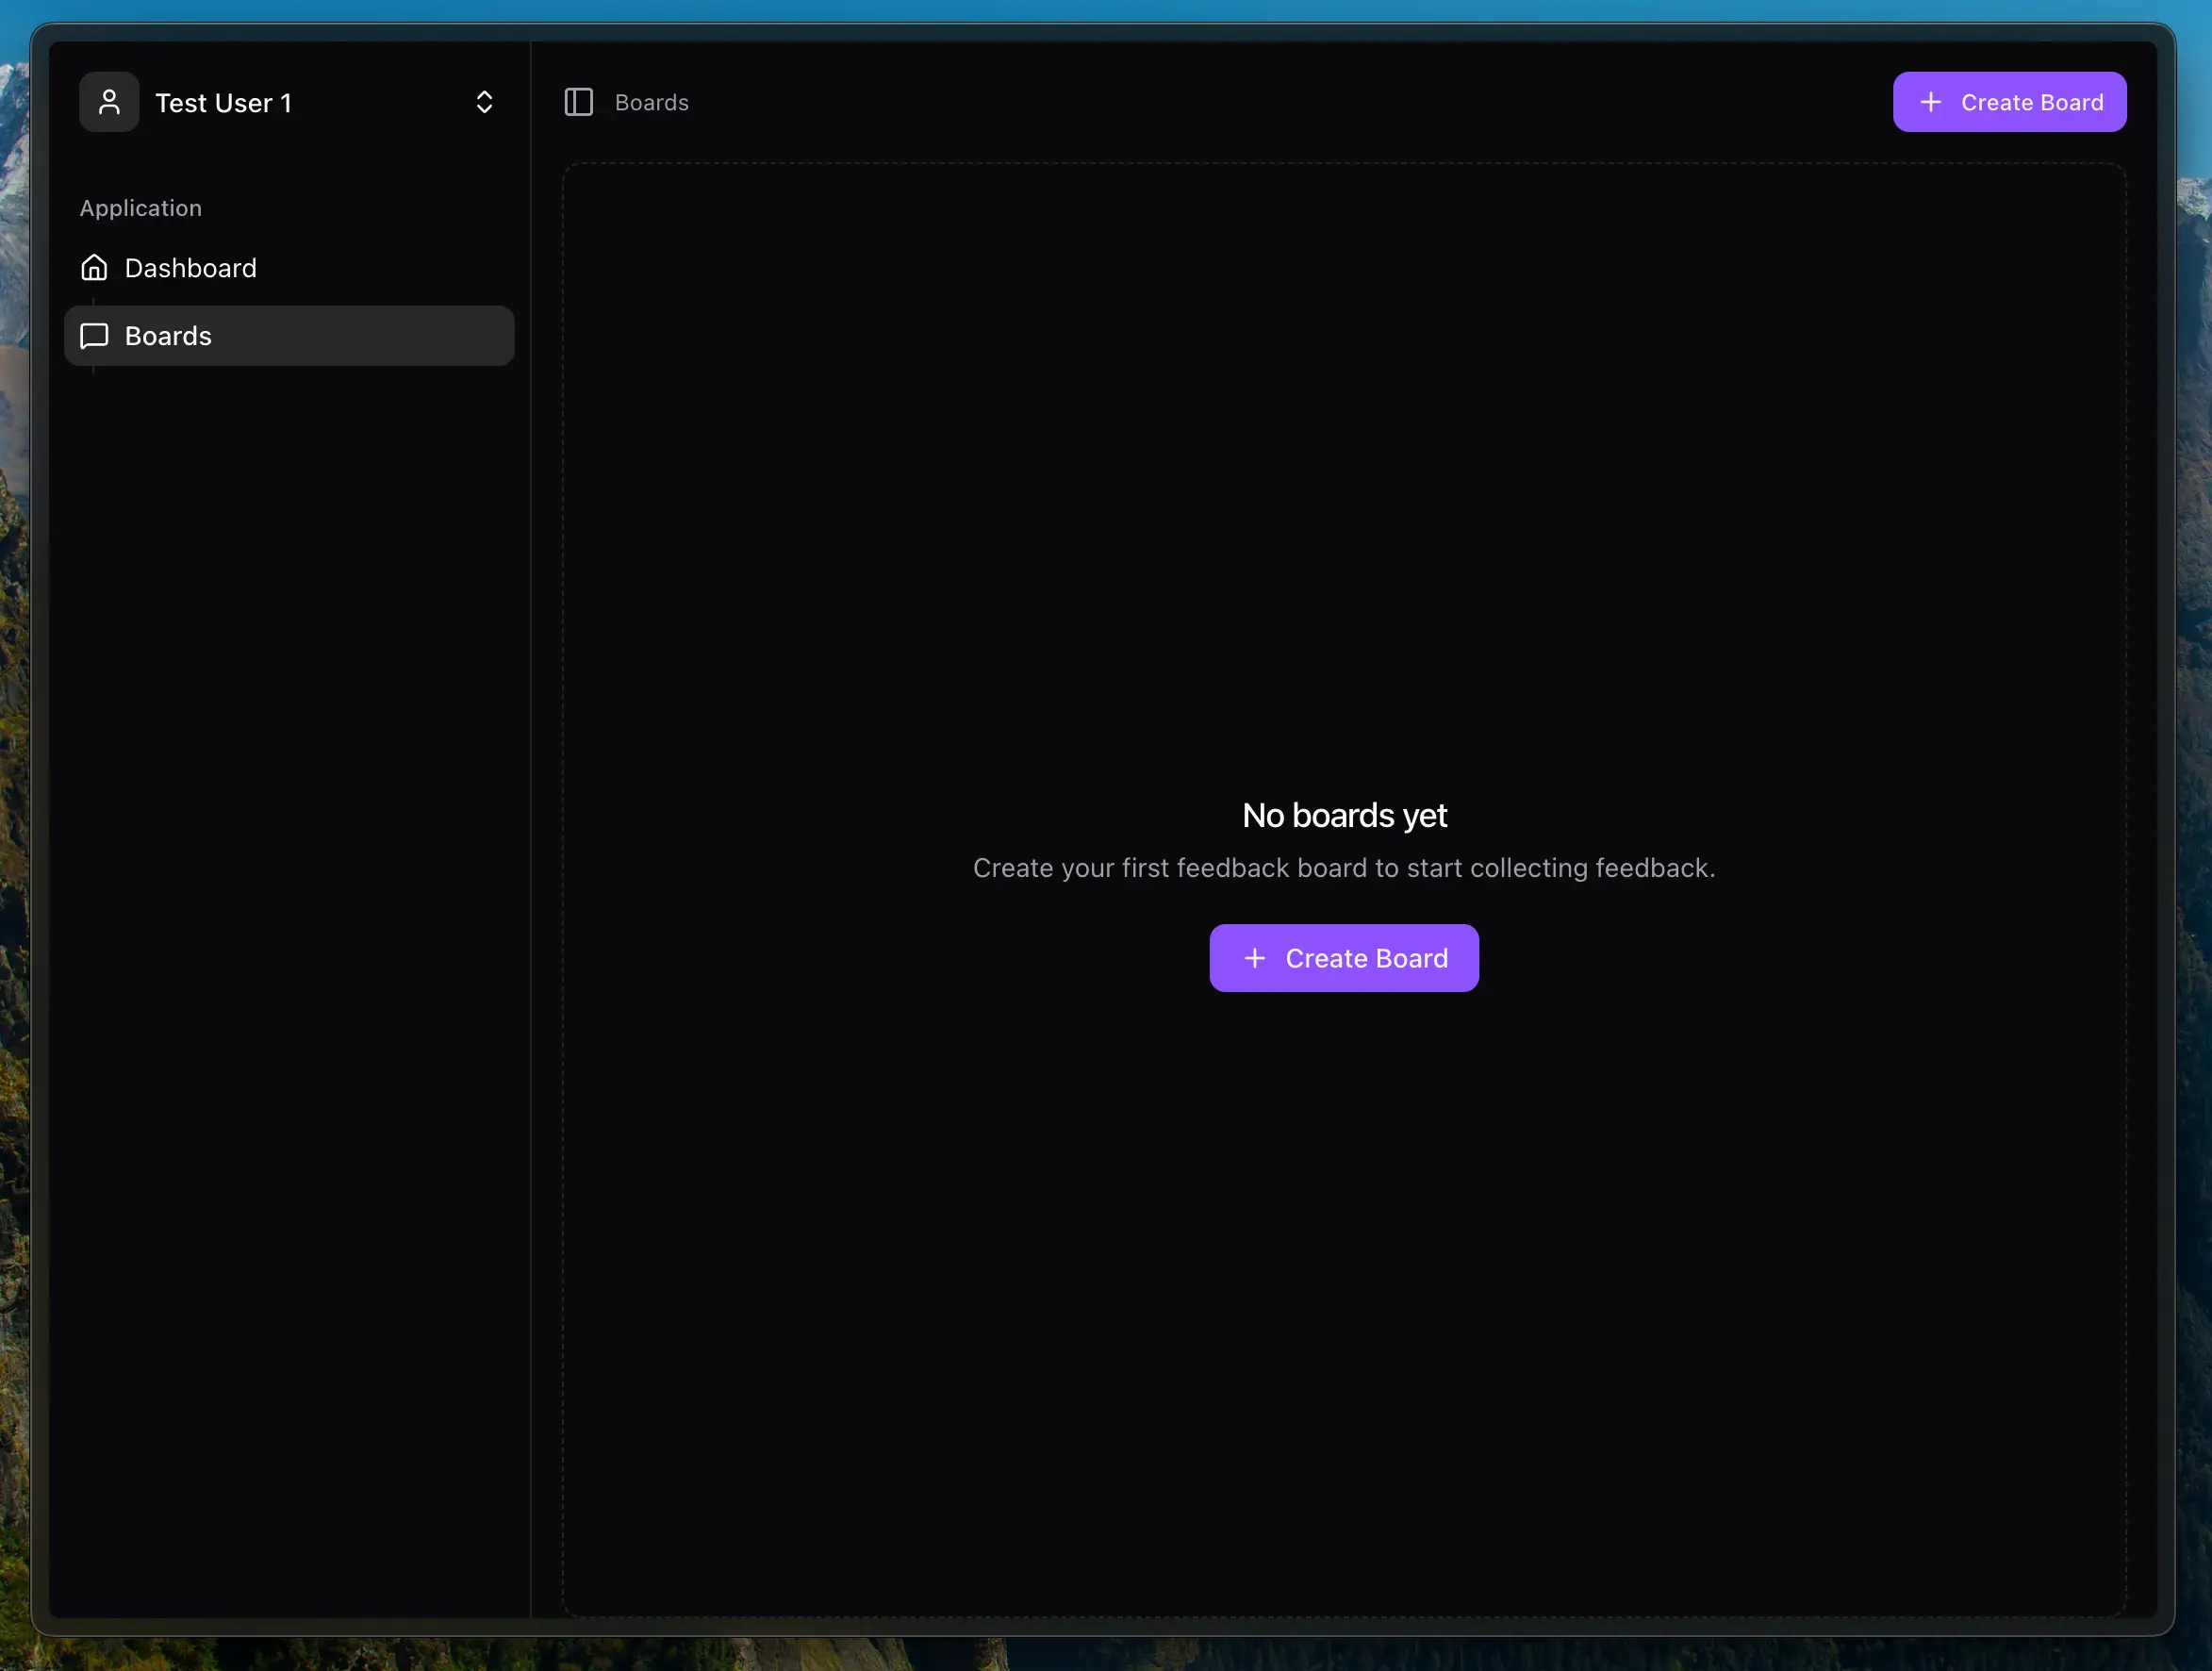
Task: Click the Application sidebar section label
Action: click(x=141, y=208)
